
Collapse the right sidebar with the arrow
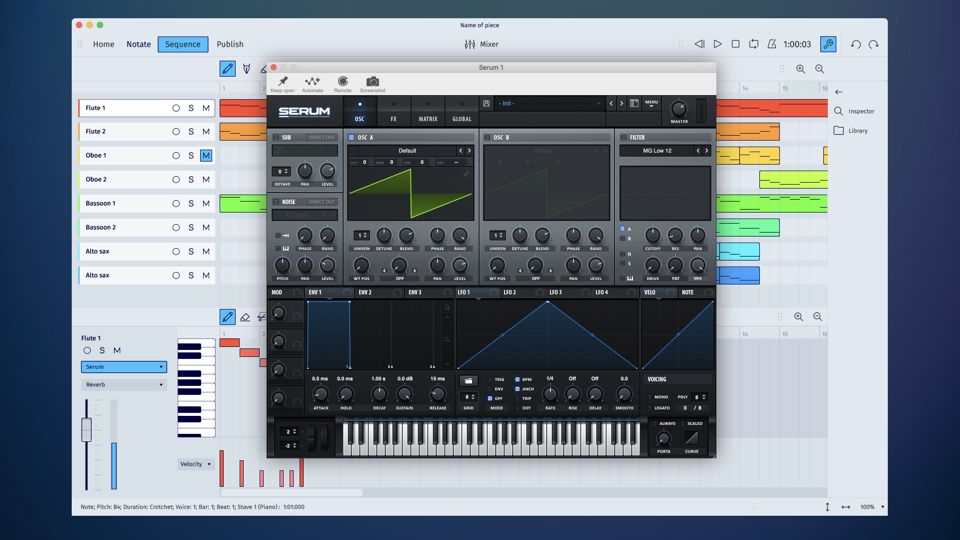[x=839, y=92]
